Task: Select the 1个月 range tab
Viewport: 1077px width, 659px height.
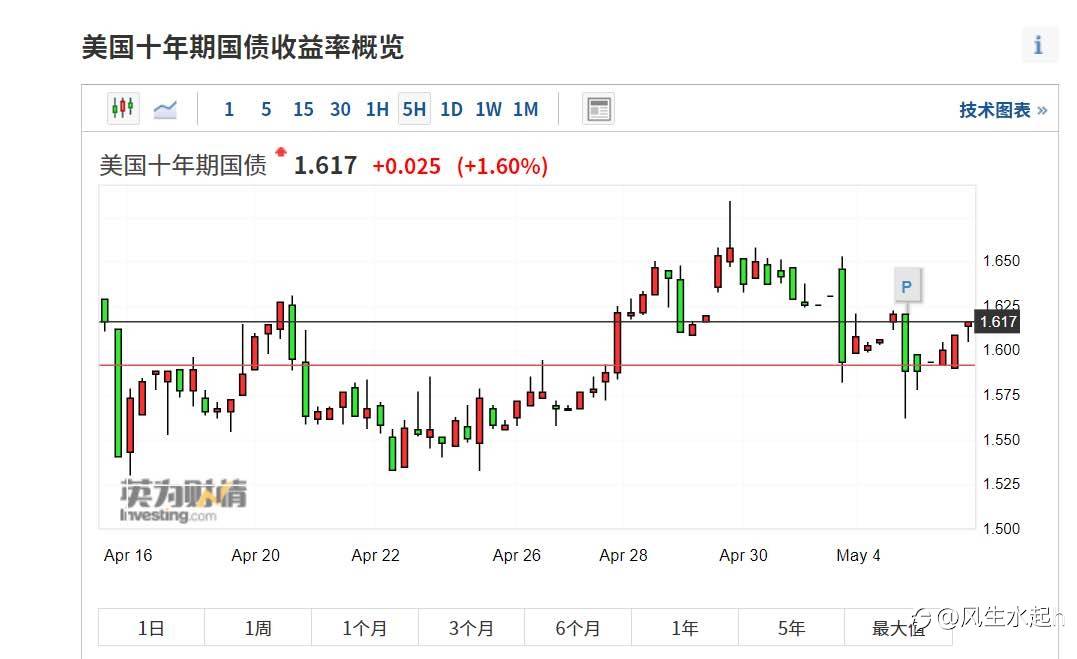Action: (364, 628)
